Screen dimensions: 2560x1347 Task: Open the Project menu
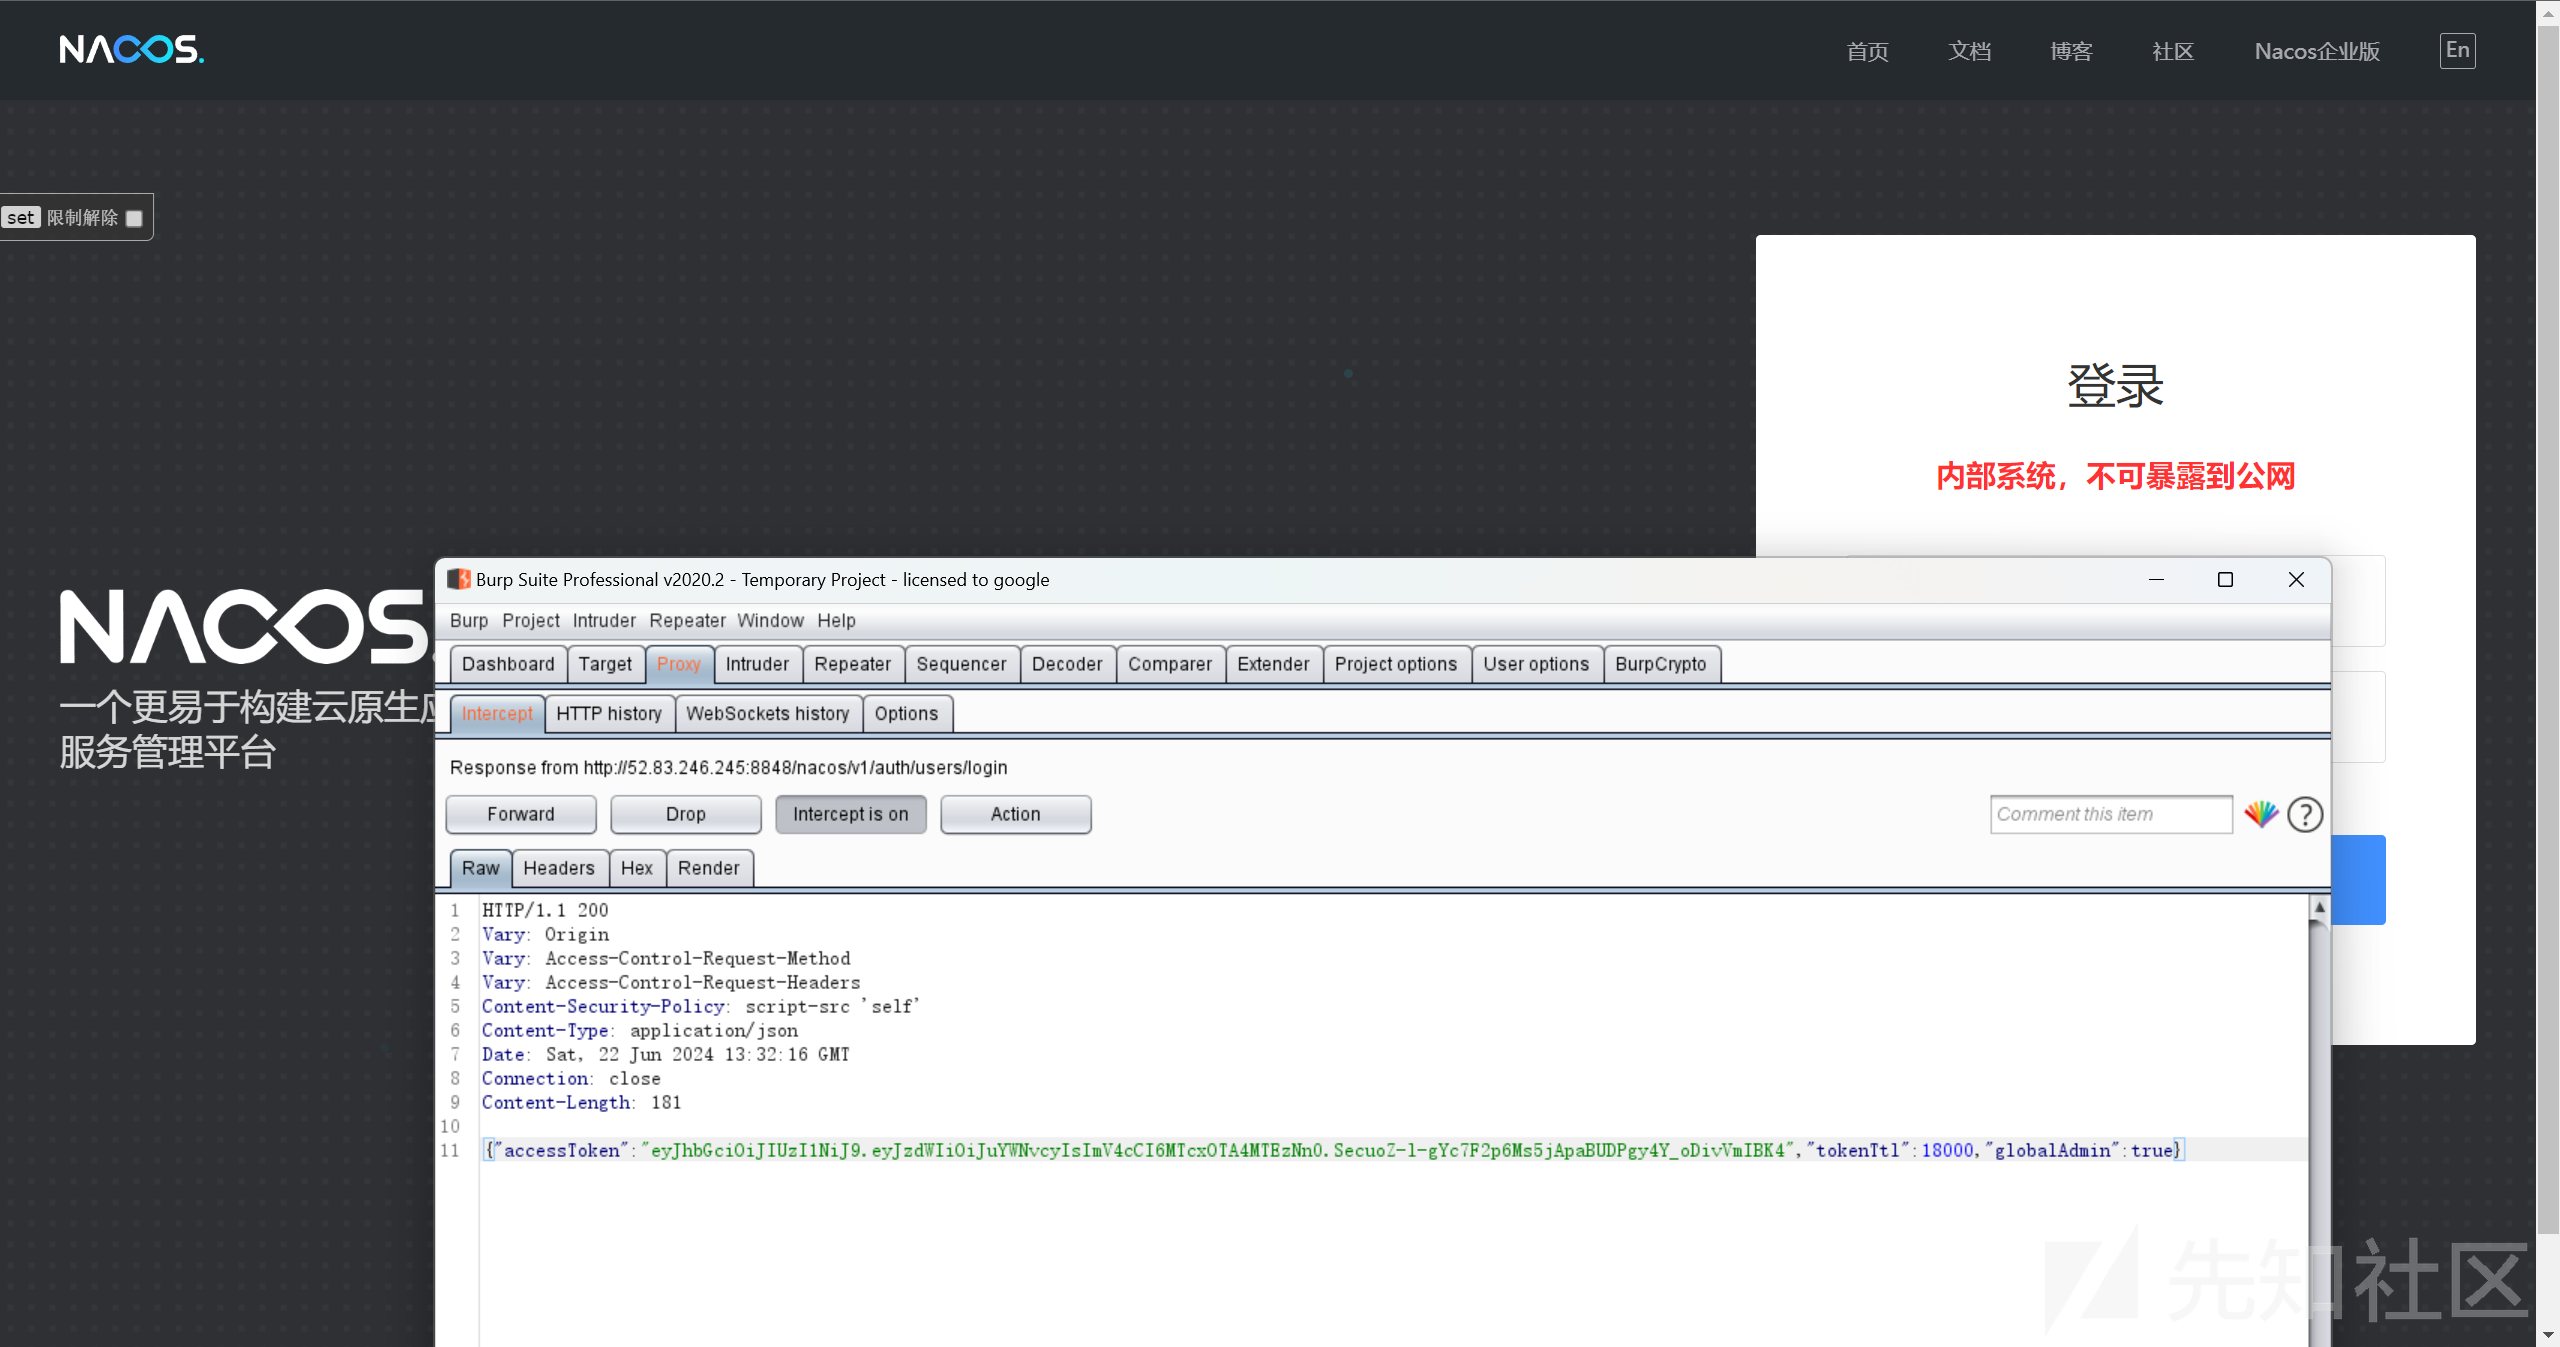(531, 620)
